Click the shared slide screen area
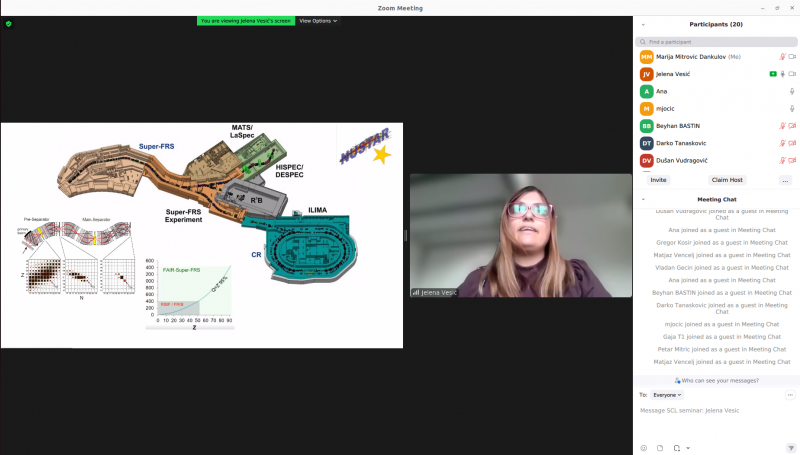The image size is (800, 455). [202, 235]
